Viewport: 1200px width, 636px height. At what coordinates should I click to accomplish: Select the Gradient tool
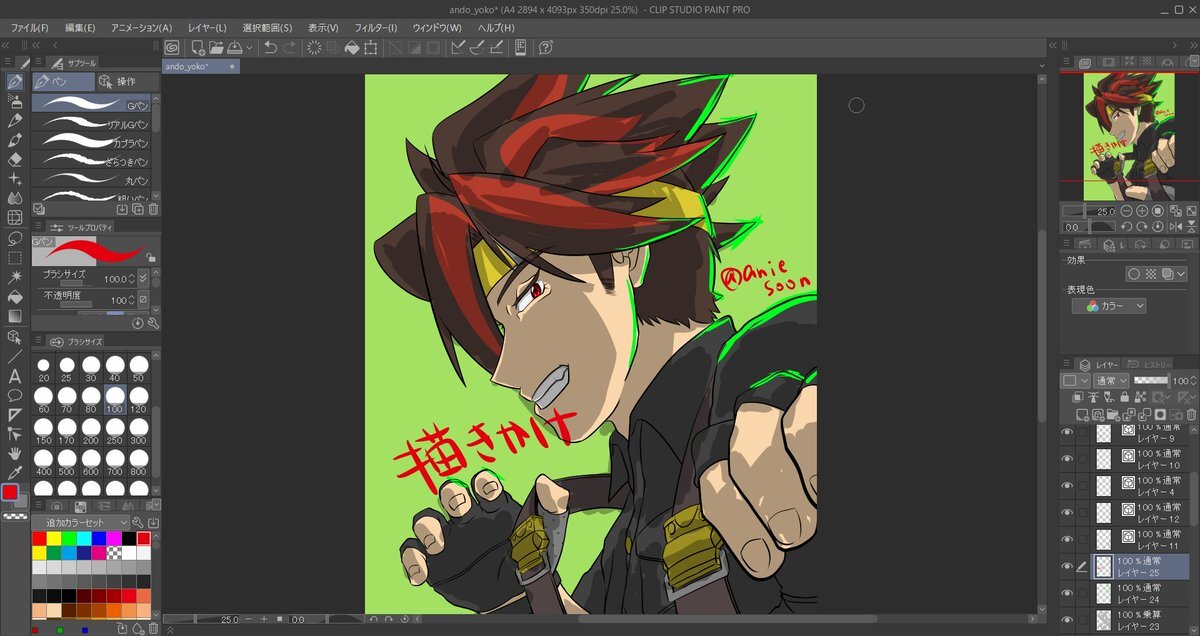click(x=15, y=316)
